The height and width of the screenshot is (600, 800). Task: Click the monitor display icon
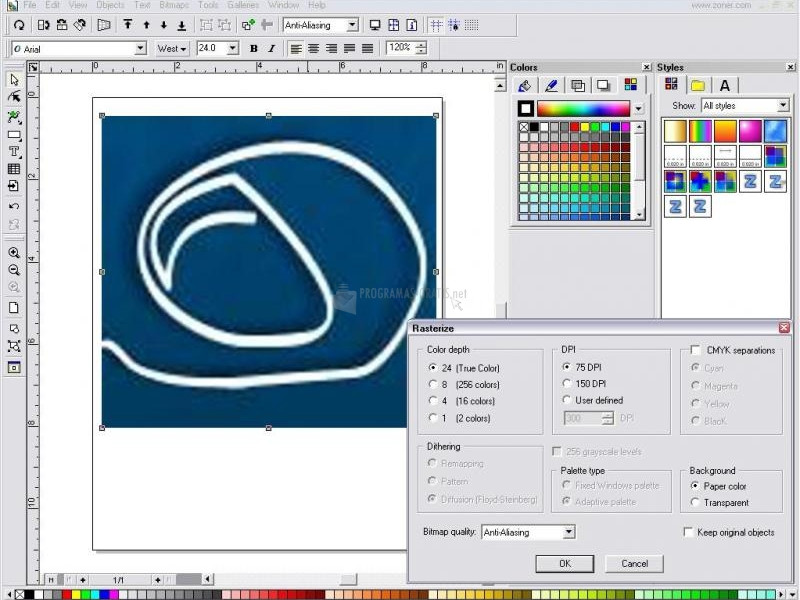[x=375, y=25]
